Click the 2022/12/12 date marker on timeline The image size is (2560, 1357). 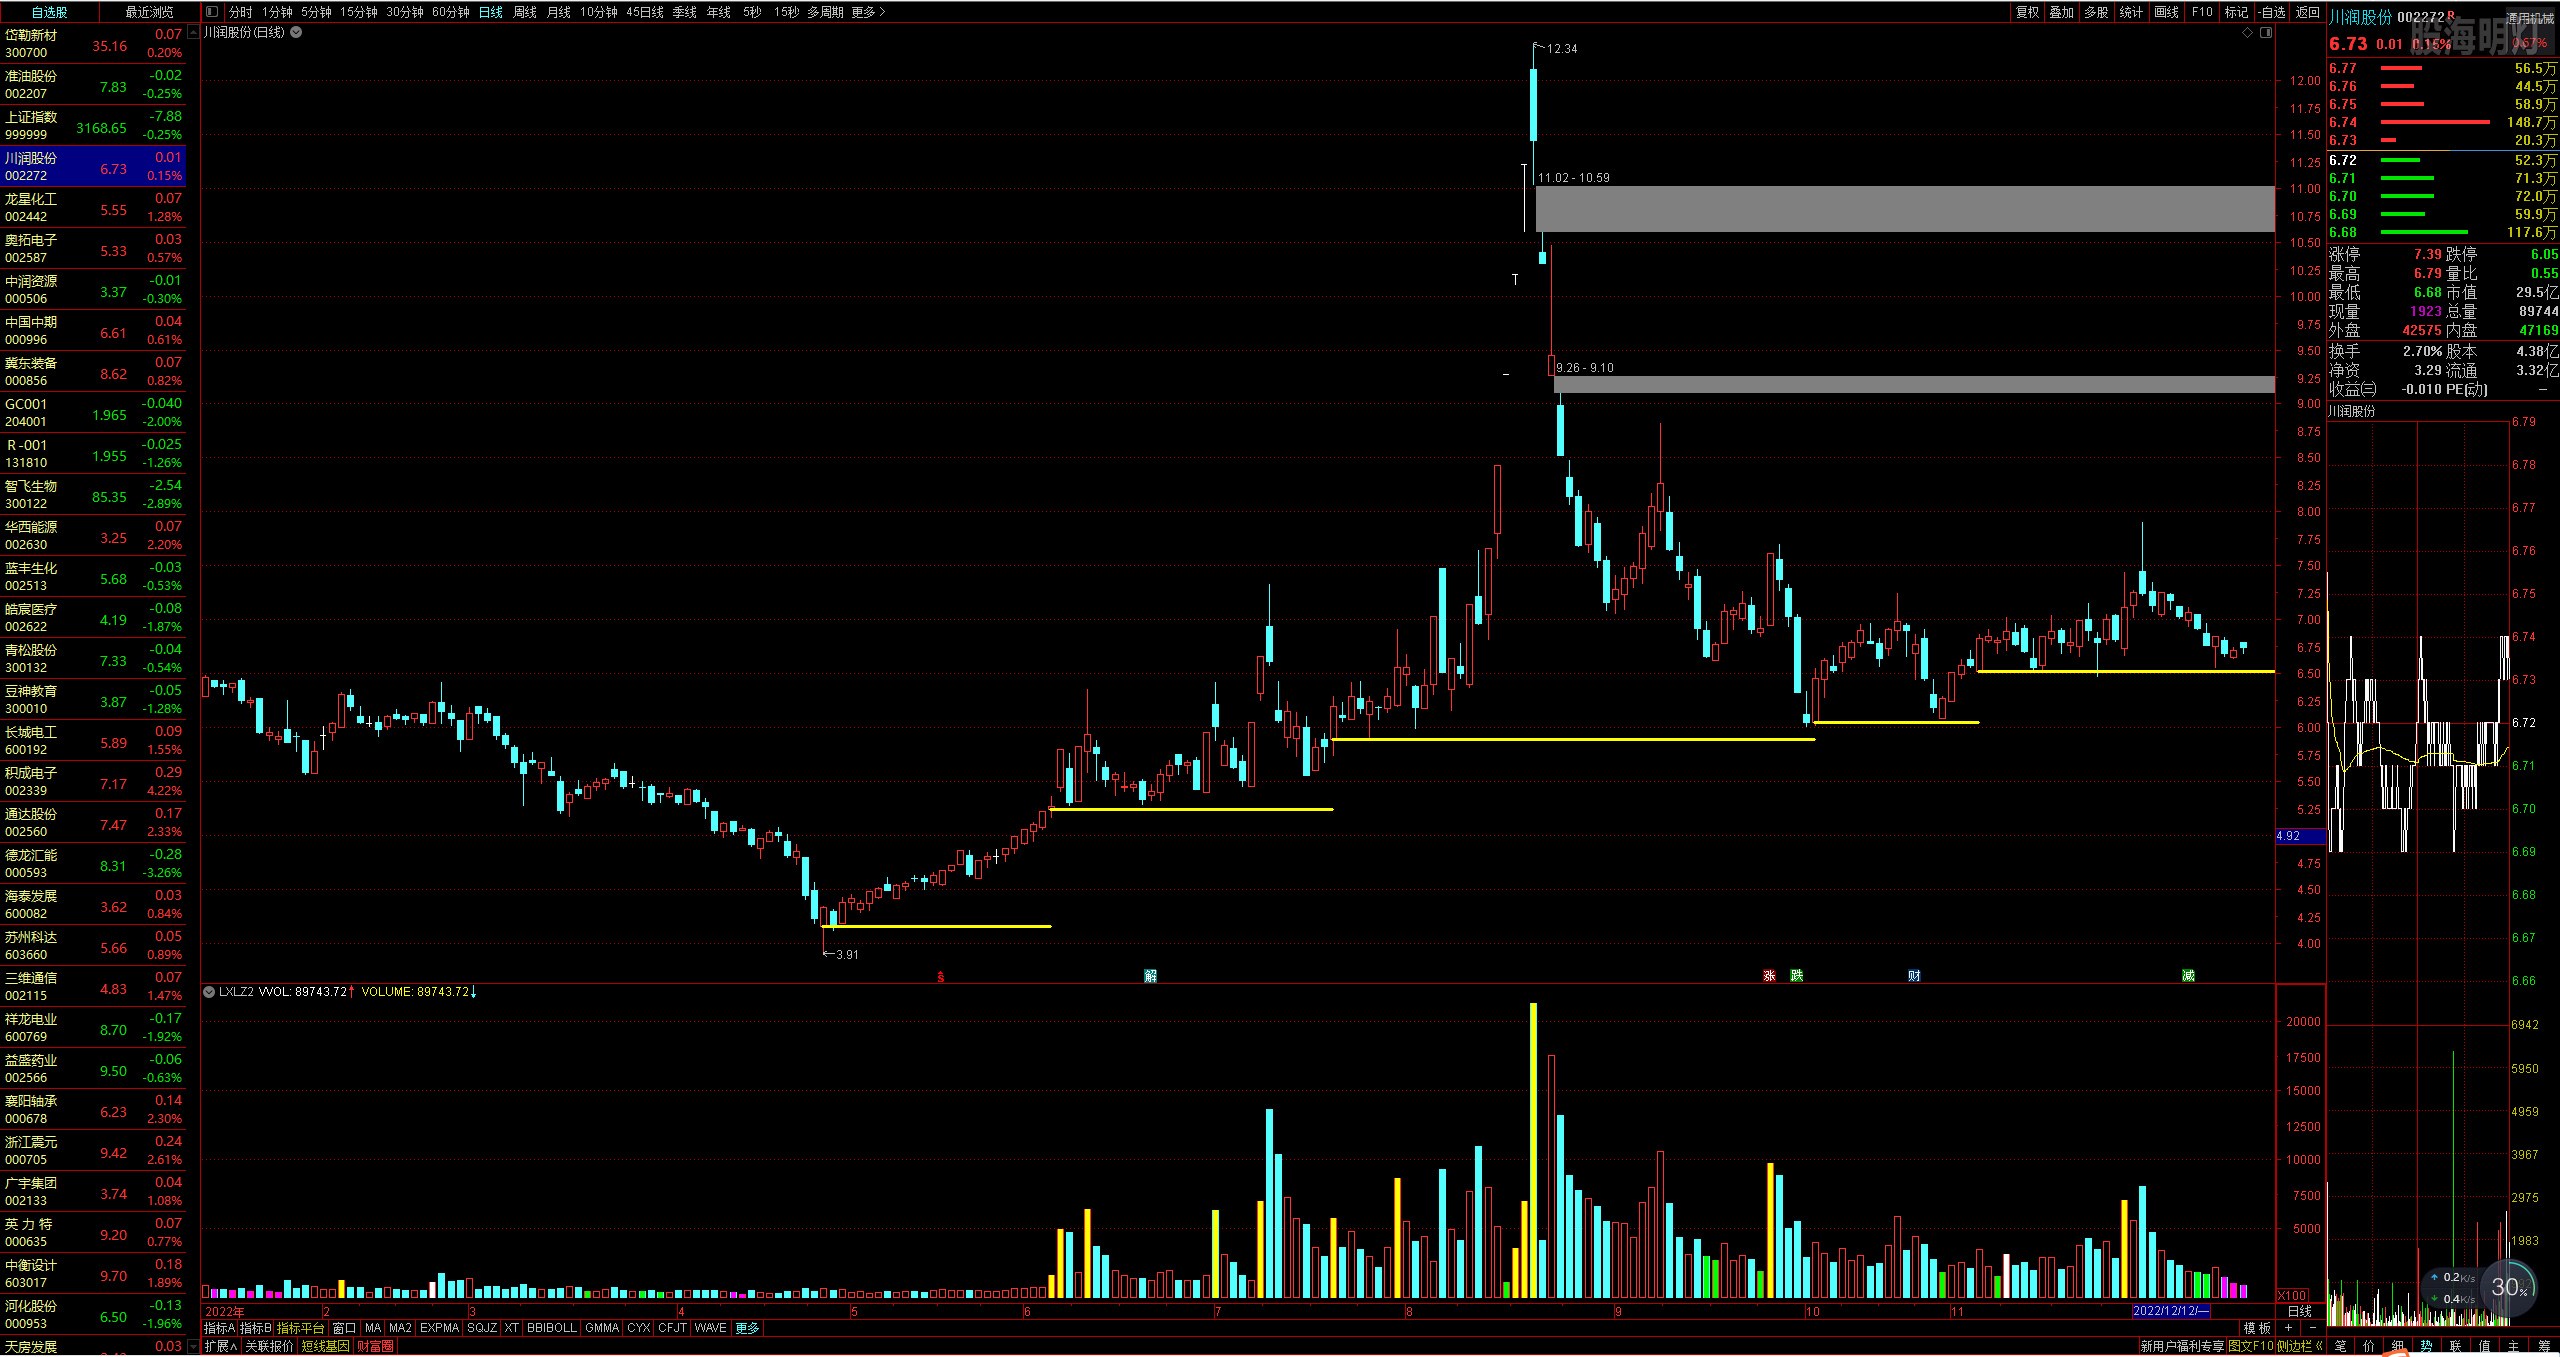[2171, 1311]
